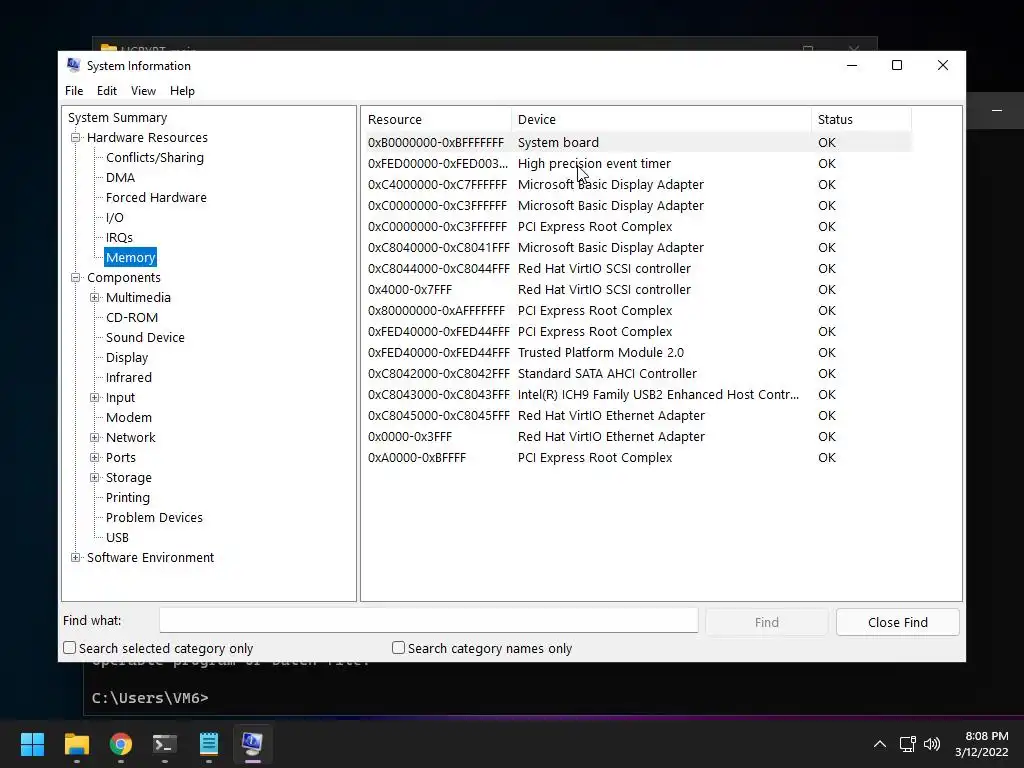This screenshot has width=1024, height=768.
Task: Switch to the terminal taskbar icon
Action: tap(165, 744)
